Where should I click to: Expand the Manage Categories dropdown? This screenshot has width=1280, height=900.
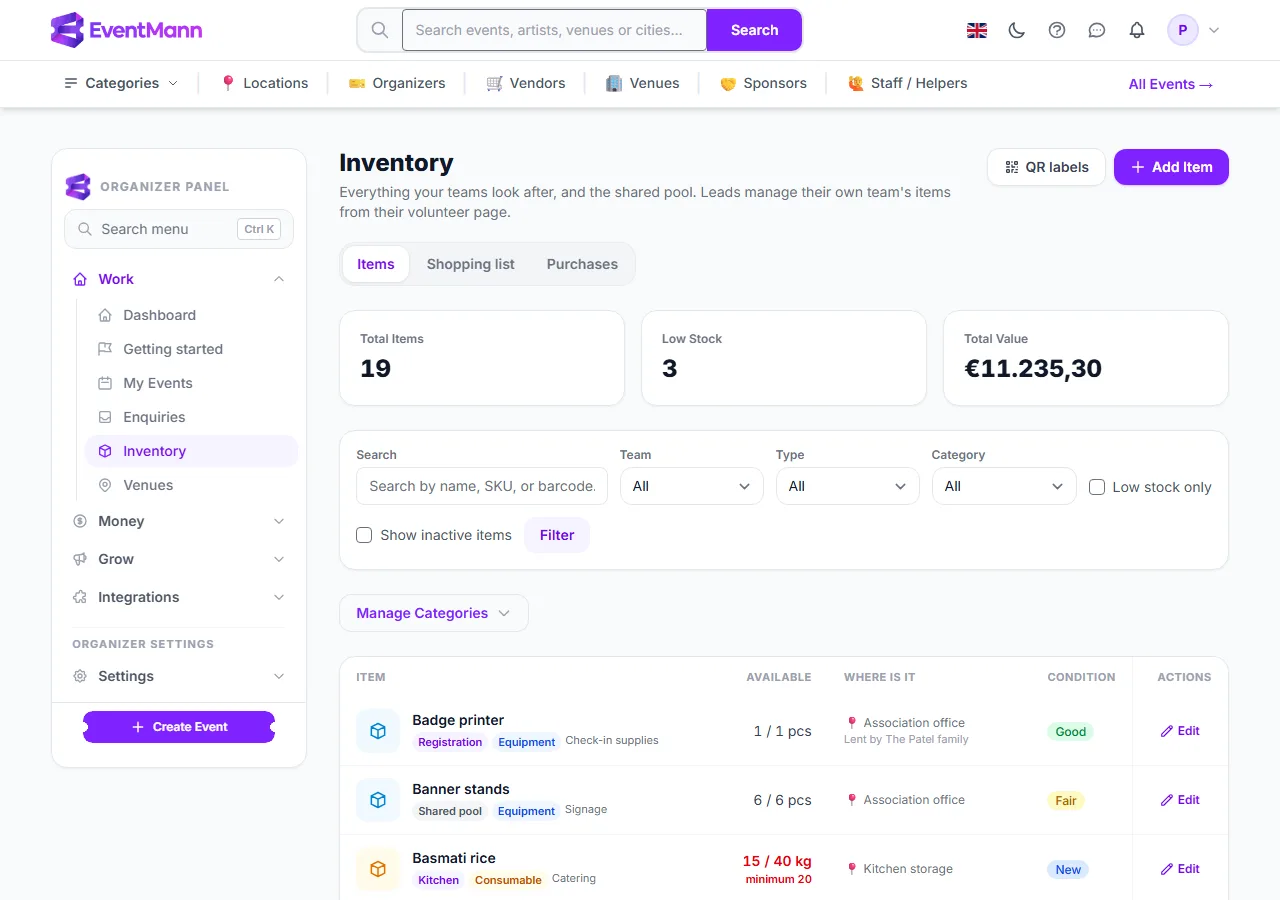point(434,613)
